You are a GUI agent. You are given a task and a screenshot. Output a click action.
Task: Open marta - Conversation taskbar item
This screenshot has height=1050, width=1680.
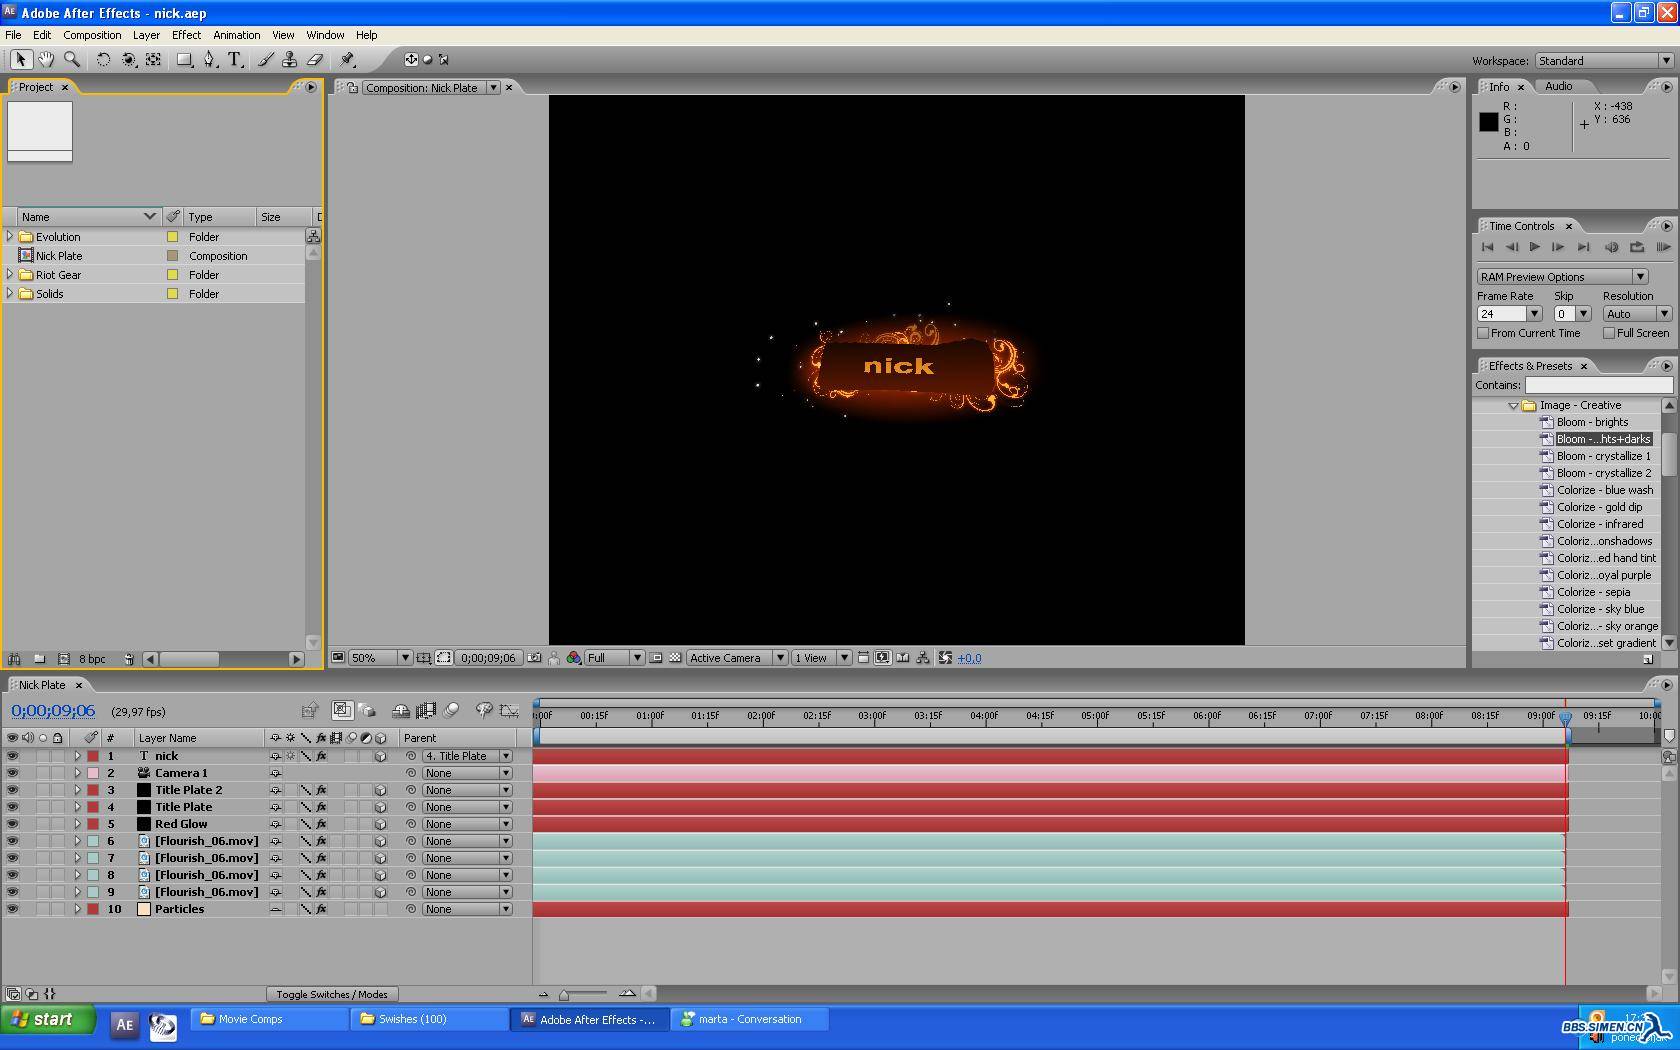tap(749, 1019)
